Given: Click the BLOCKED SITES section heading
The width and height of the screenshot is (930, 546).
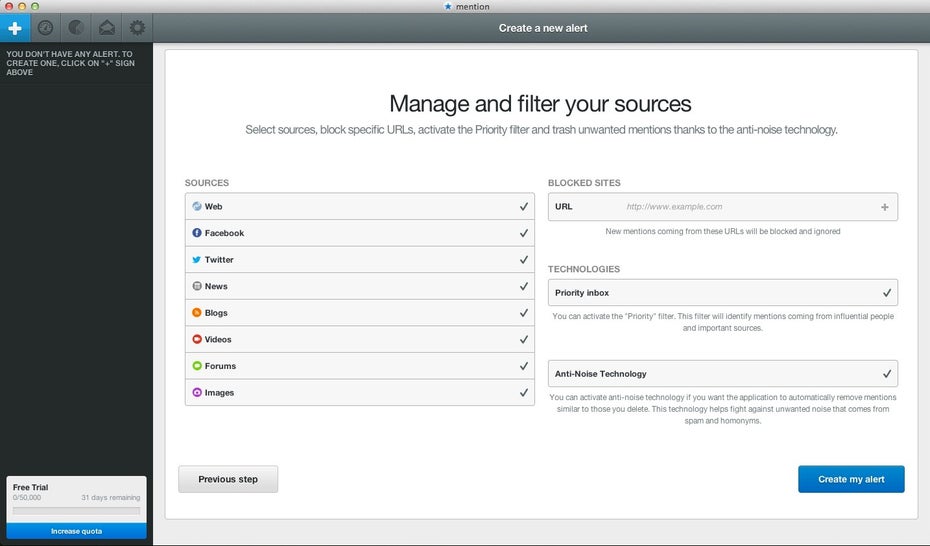Looking at the screenshot, I should click(x=584, y=183).
